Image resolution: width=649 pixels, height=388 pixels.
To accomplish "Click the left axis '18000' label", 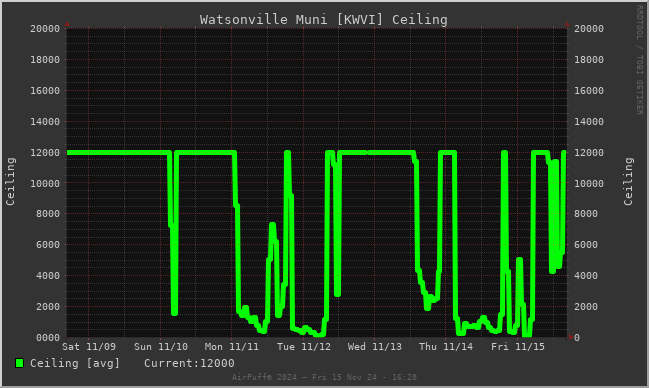I will click(45, 60).
